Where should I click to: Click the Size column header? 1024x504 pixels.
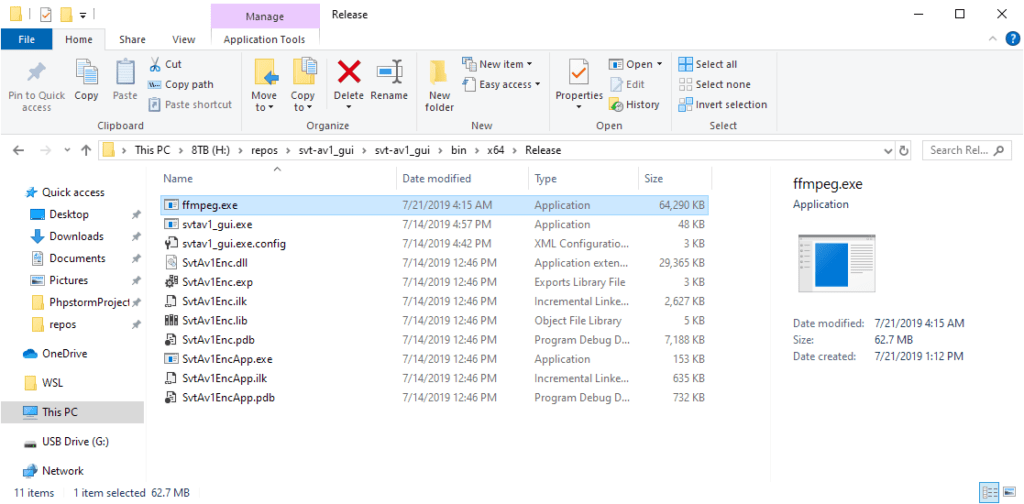coord(654,178)
